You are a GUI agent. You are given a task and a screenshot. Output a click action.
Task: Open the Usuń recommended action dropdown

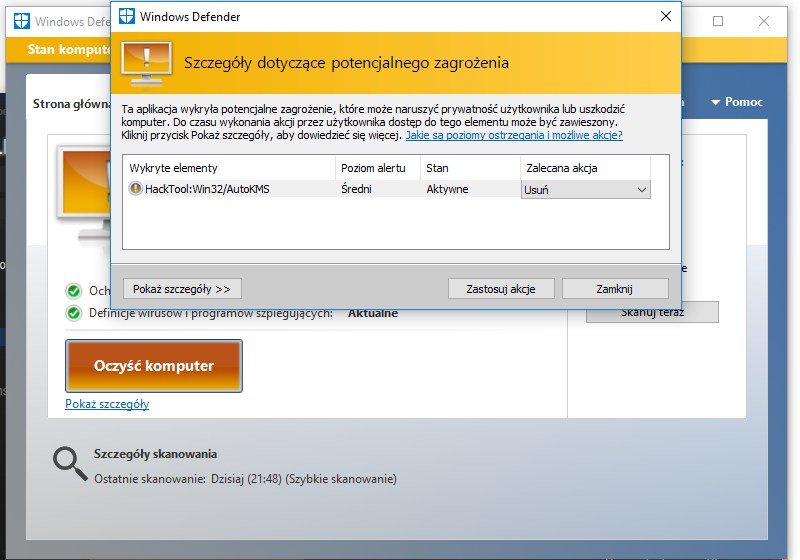[585, 190]
